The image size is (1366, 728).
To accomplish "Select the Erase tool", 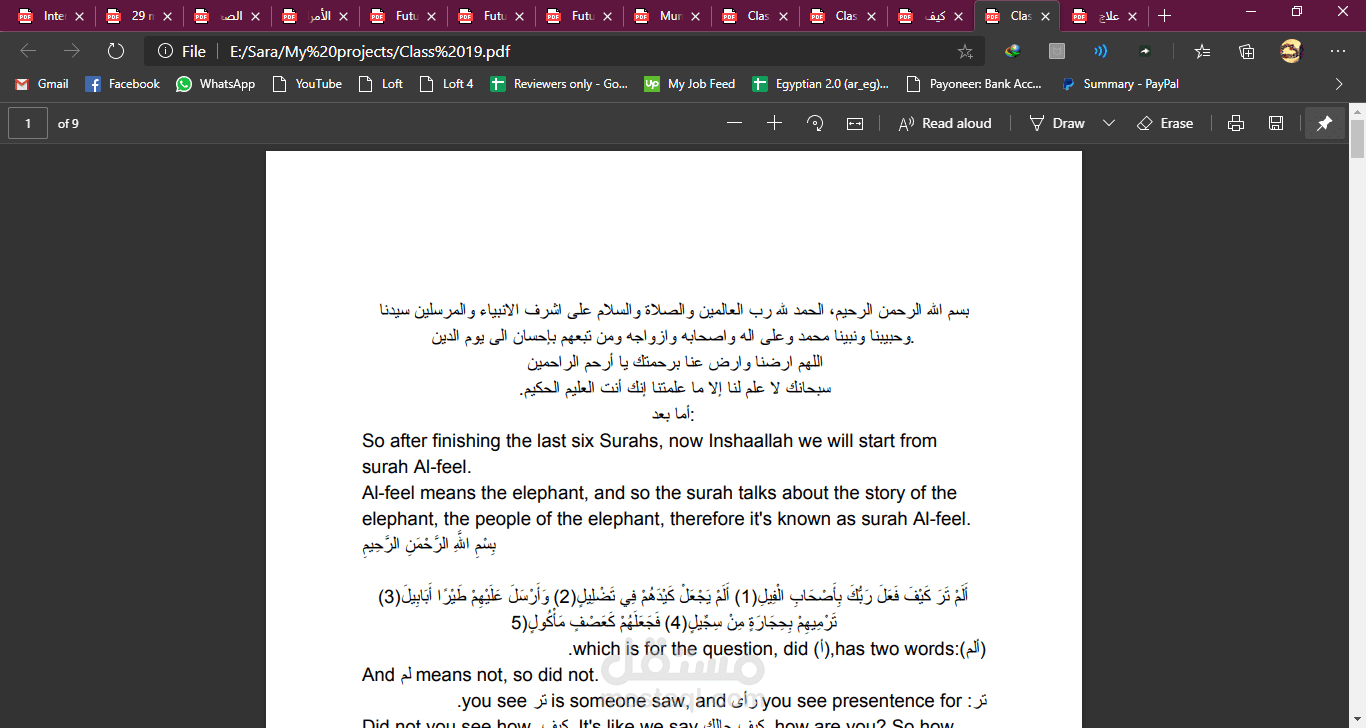I will [x=1165, y=123].
